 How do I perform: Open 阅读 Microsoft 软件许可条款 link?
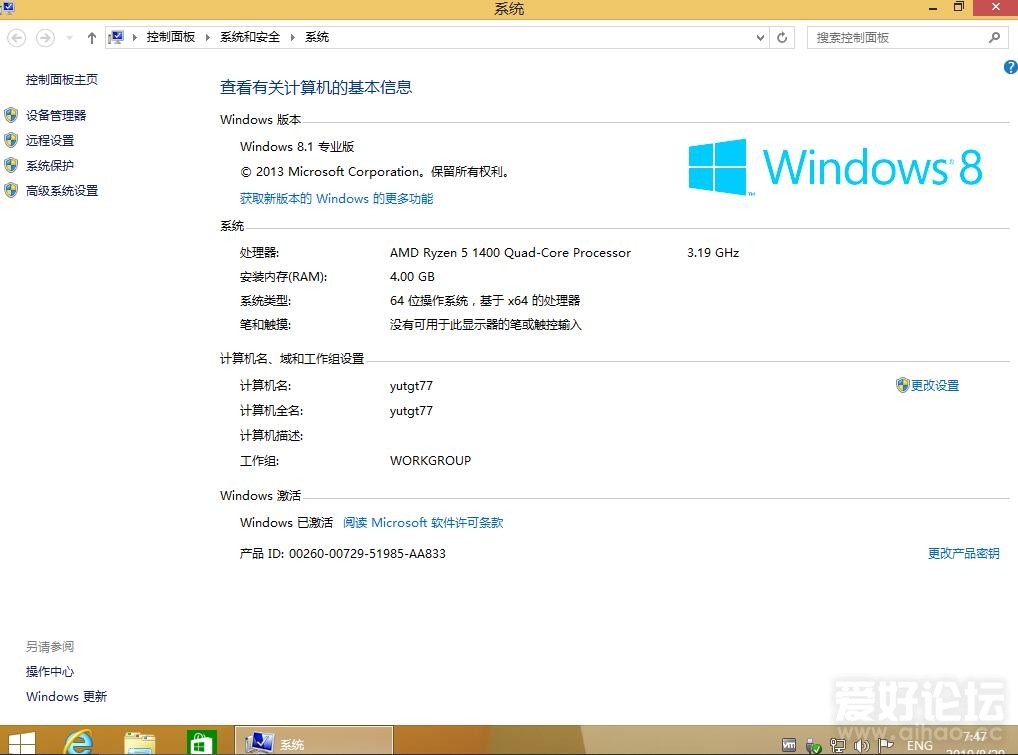click(x=423, y=523)
